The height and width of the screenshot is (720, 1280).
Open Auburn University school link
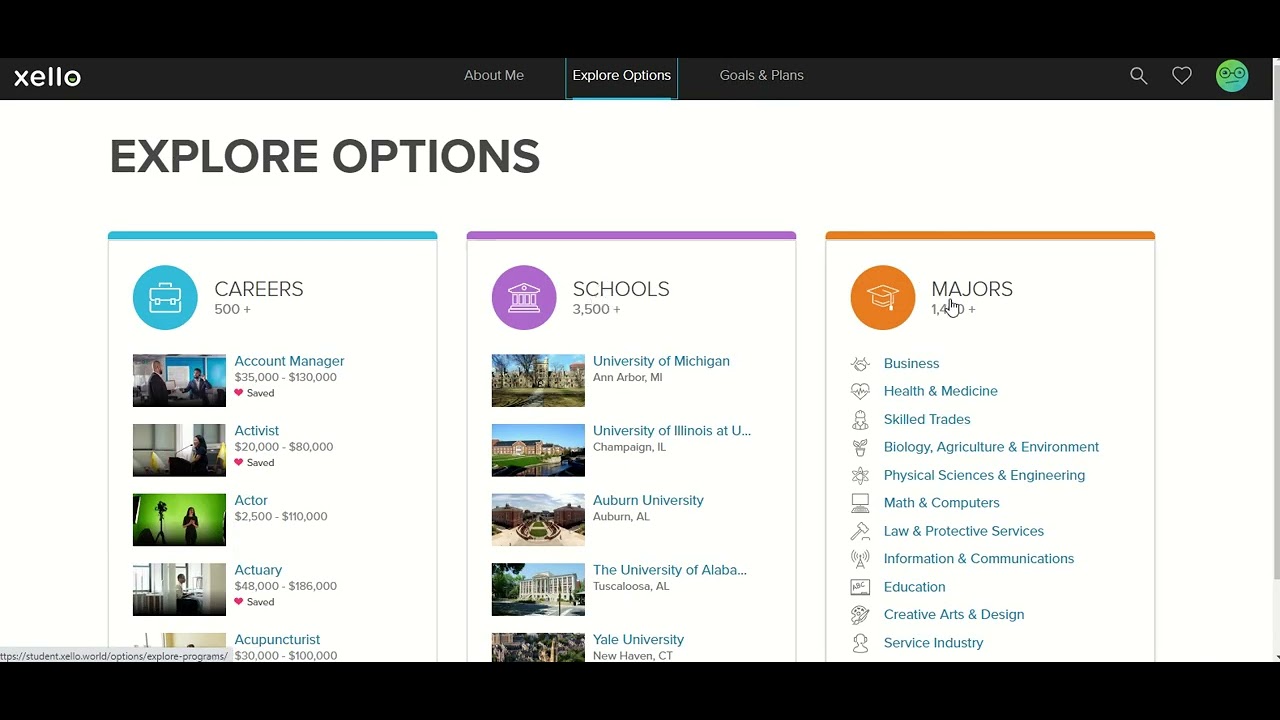point(648,500)
